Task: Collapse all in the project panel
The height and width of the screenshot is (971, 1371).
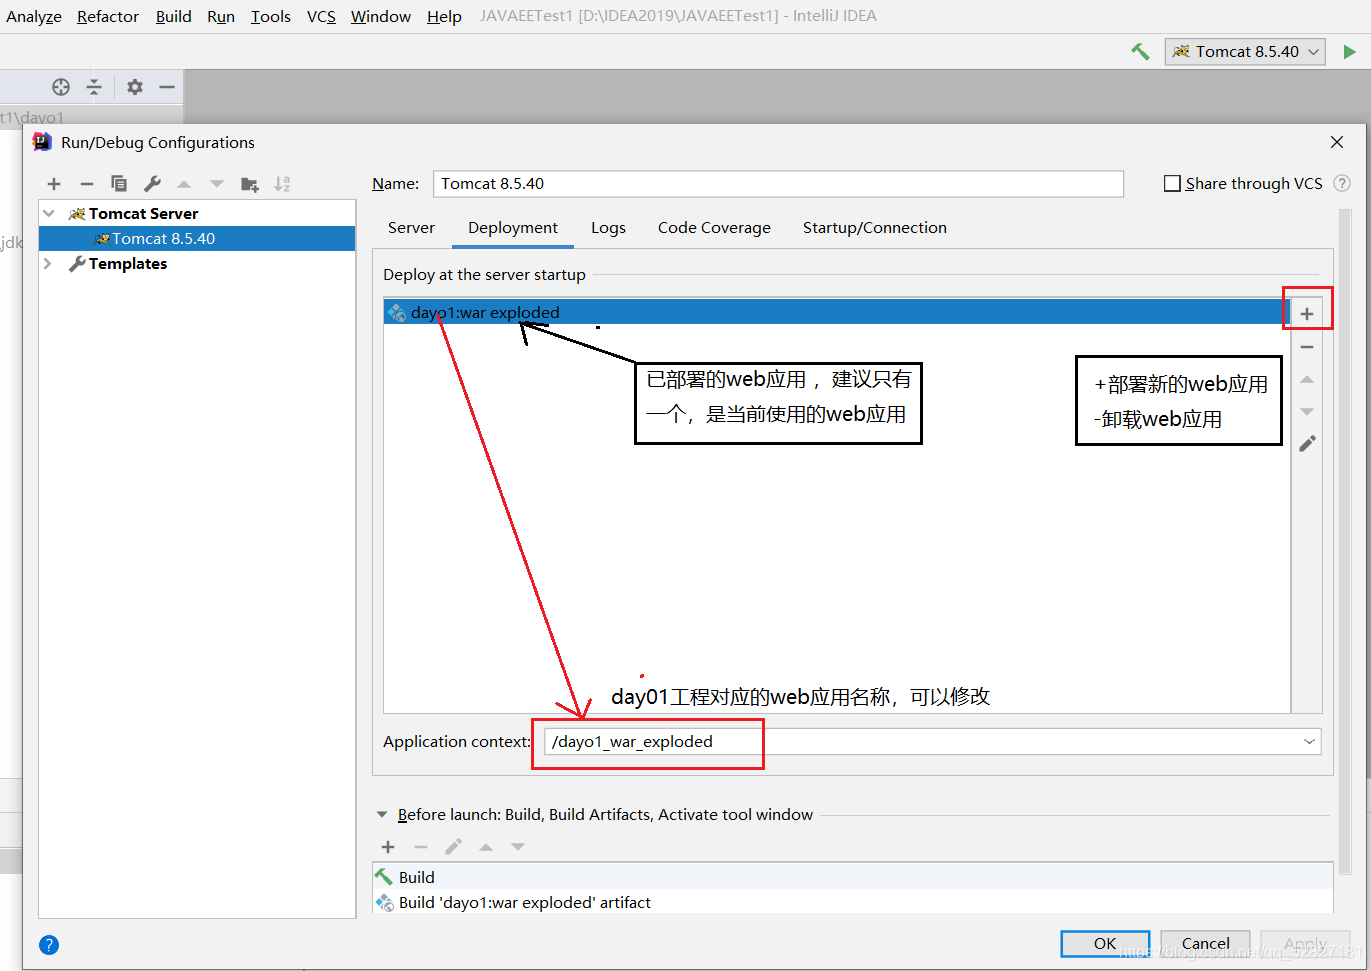Action: click(94, 87)
